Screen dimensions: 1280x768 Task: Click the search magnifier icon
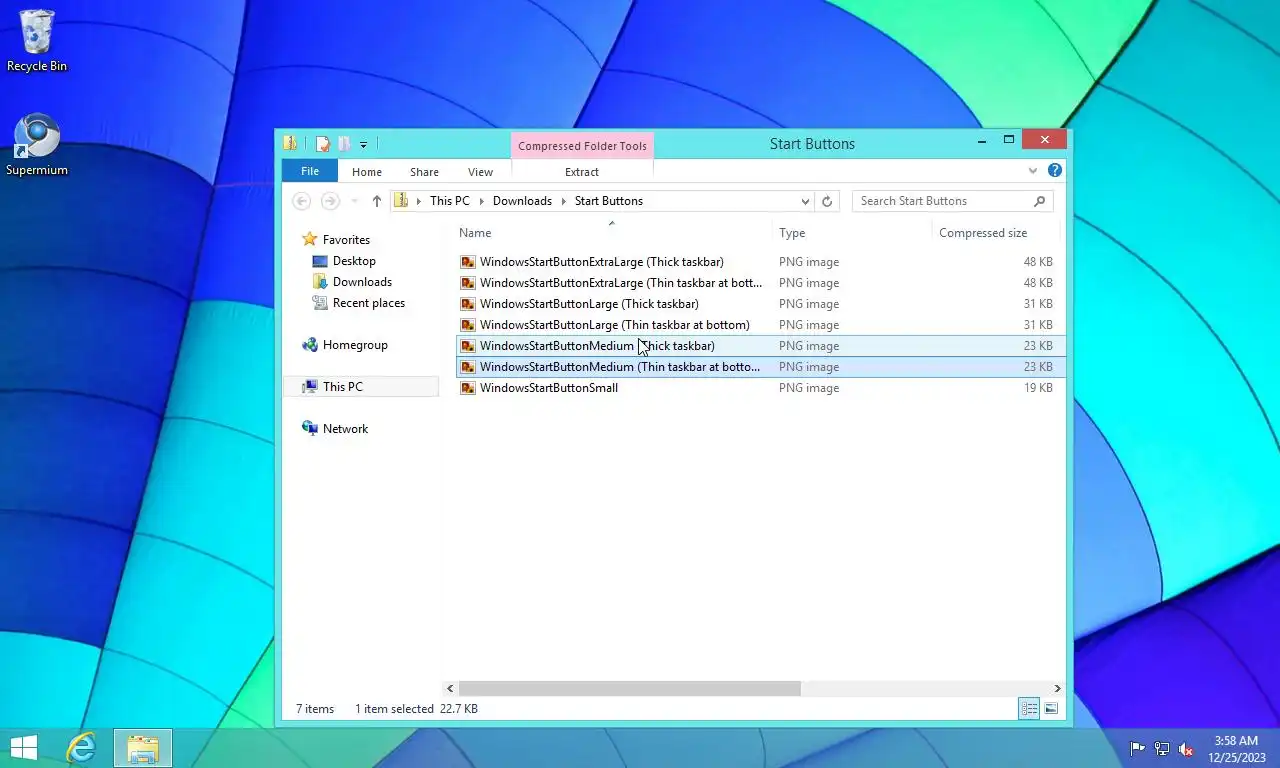pyautogui.click(x=1039, y=201)
